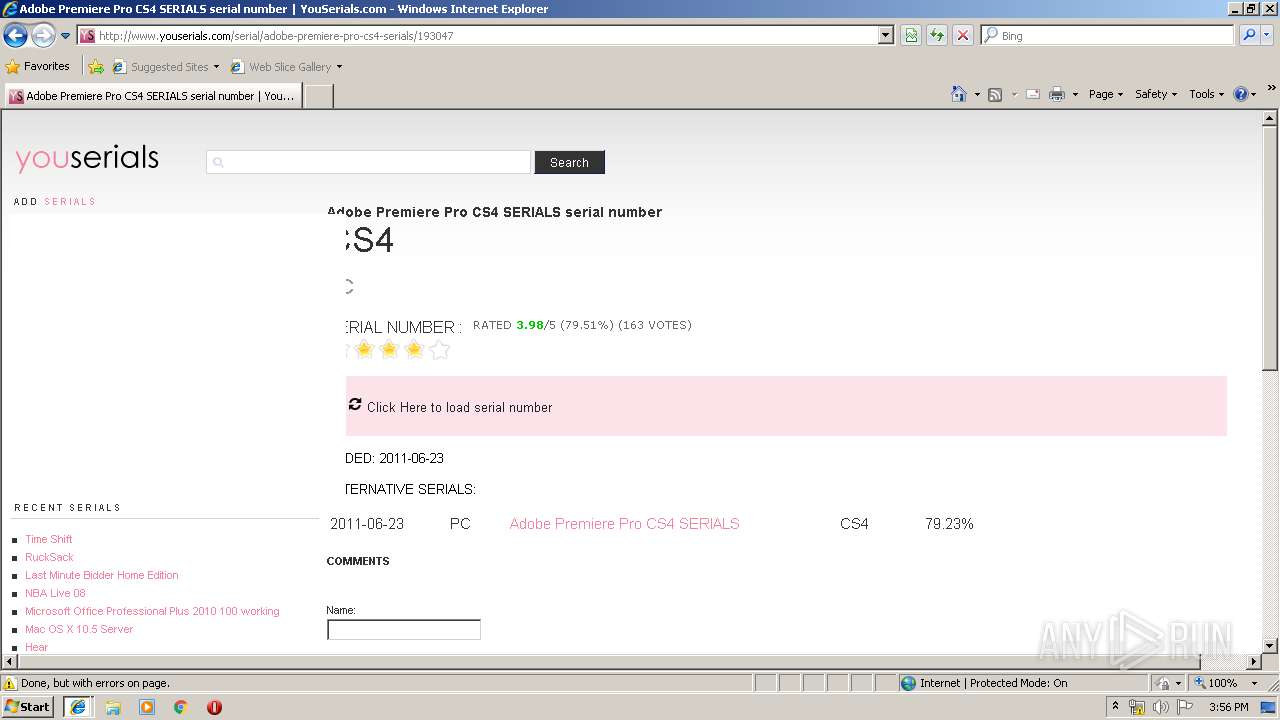Click the Stop loading icon

[963, 35]
